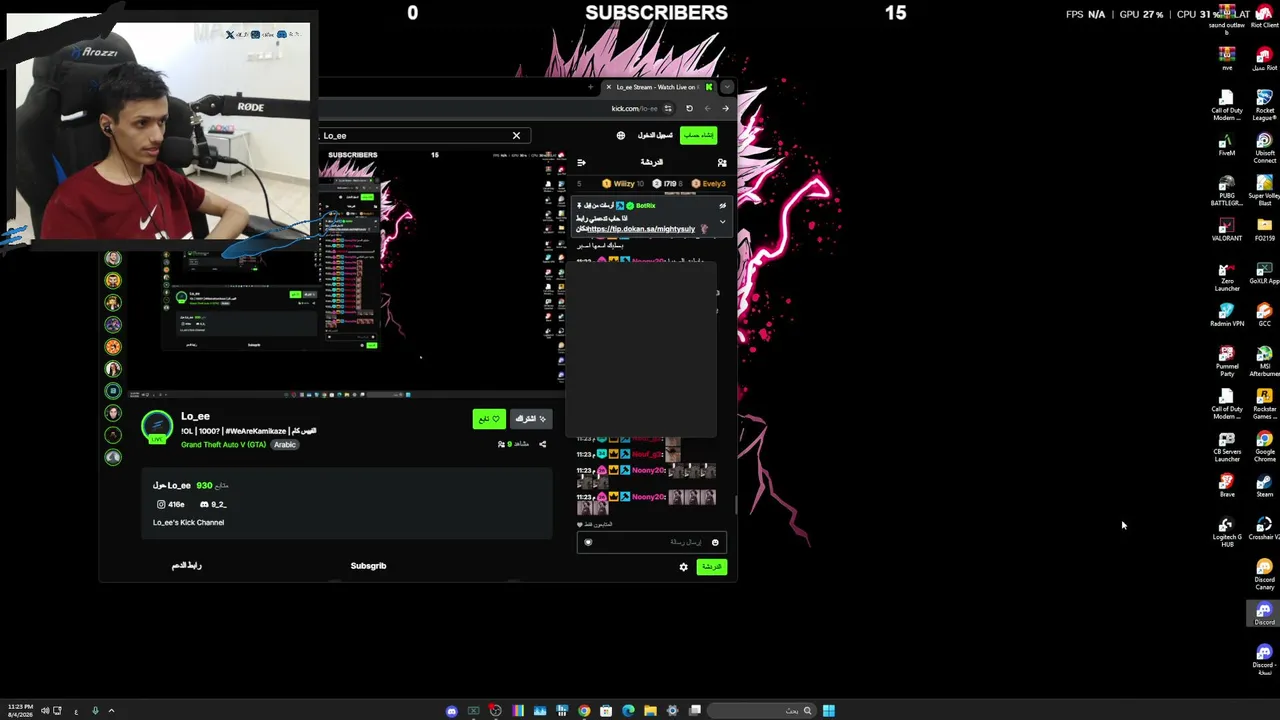1280x720 pixels.
Task: Open the Steam desktop shortcut
Action: 1264,486
